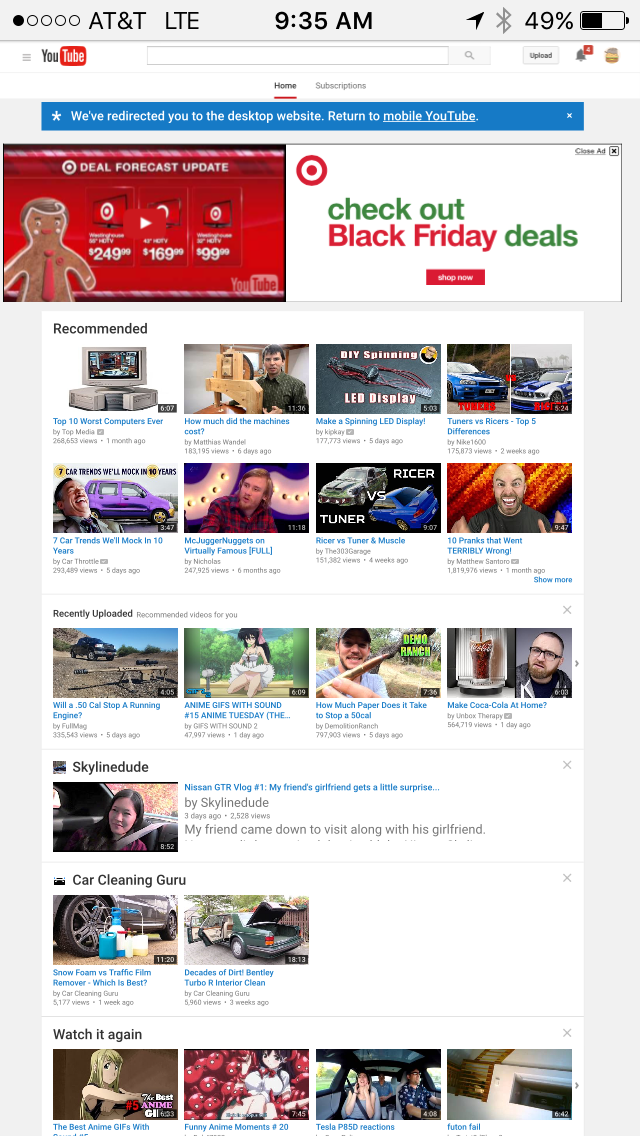Open Tesla P85D reactions thumbnail

[x=378, y=1084]
